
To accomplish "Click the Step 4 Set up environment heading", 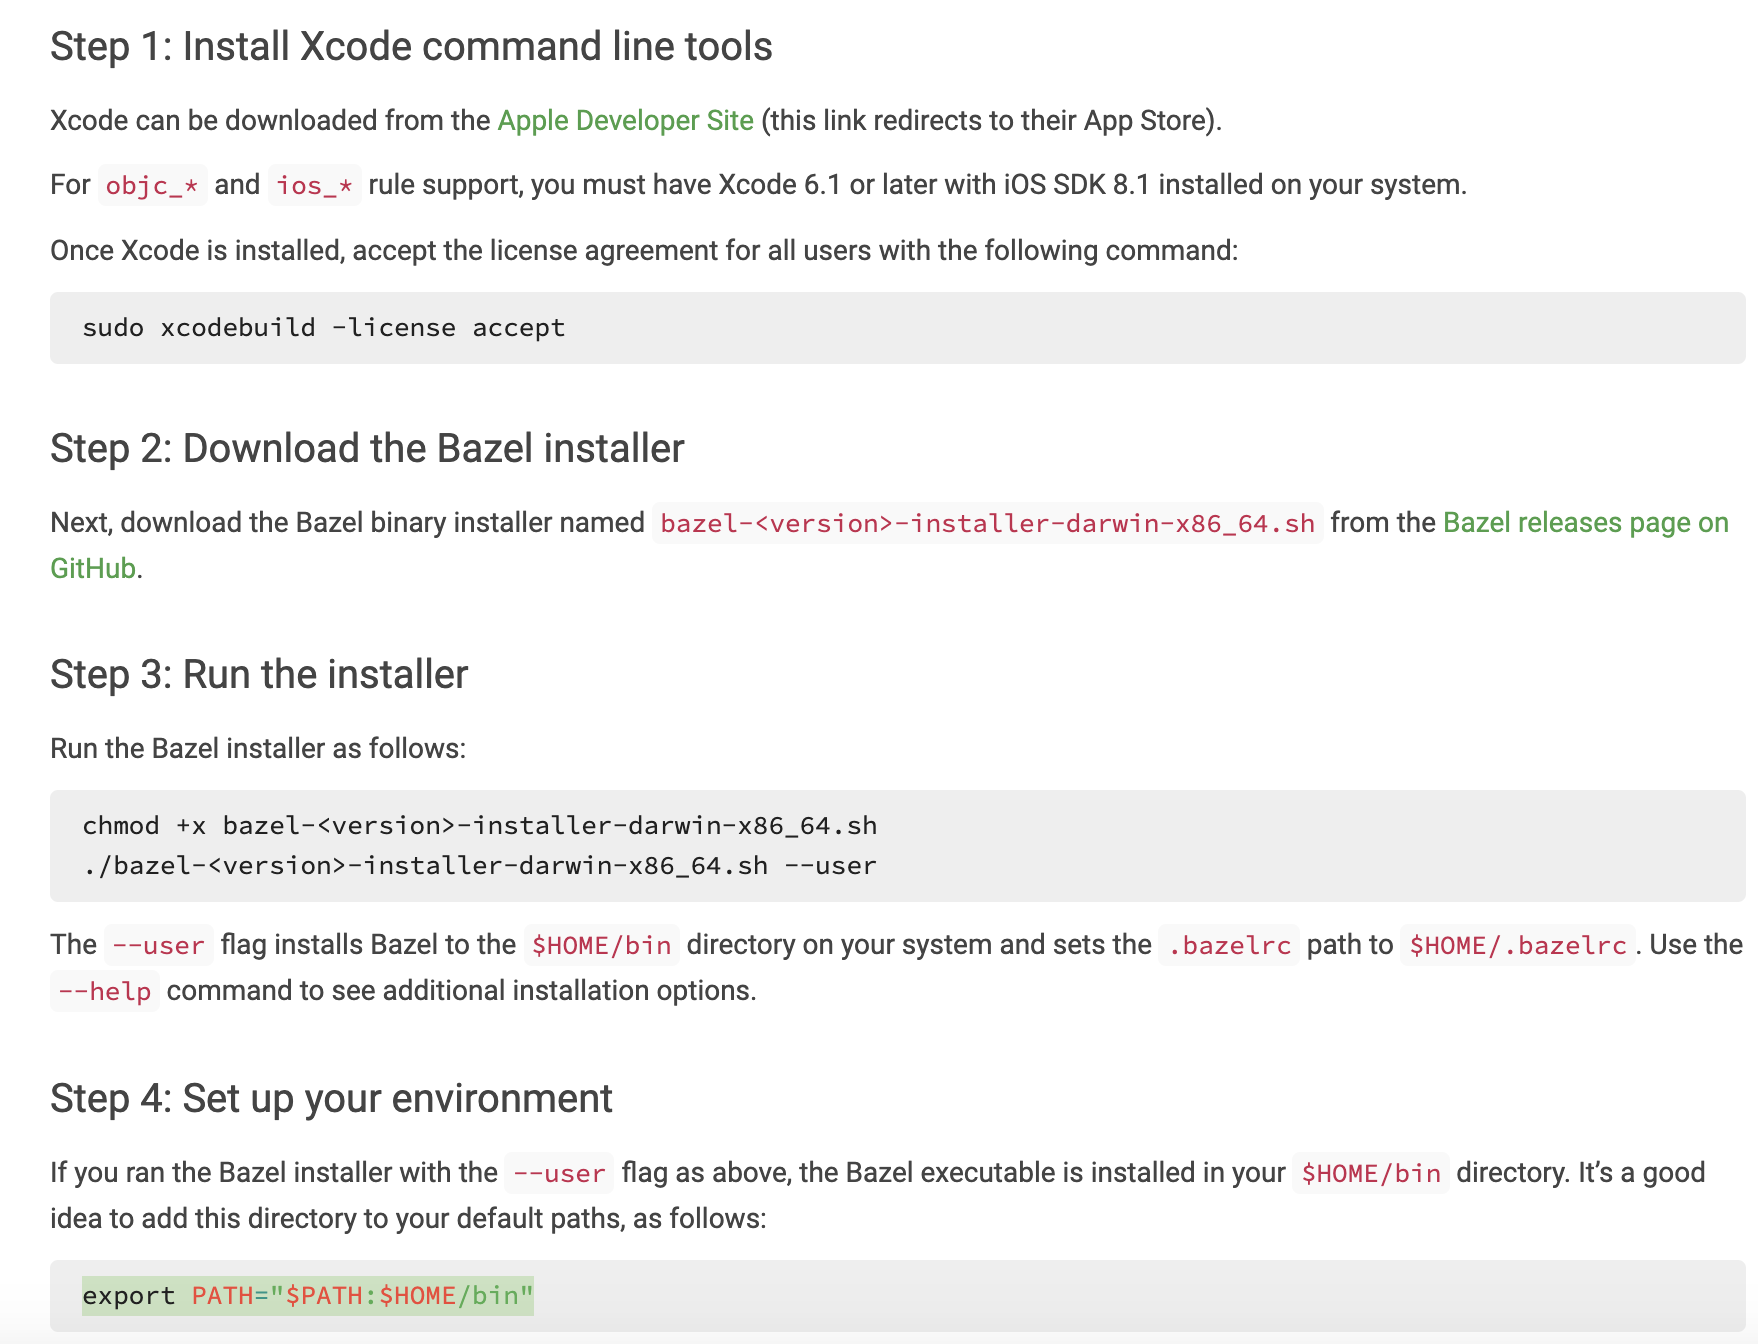I will [331, 1098].
